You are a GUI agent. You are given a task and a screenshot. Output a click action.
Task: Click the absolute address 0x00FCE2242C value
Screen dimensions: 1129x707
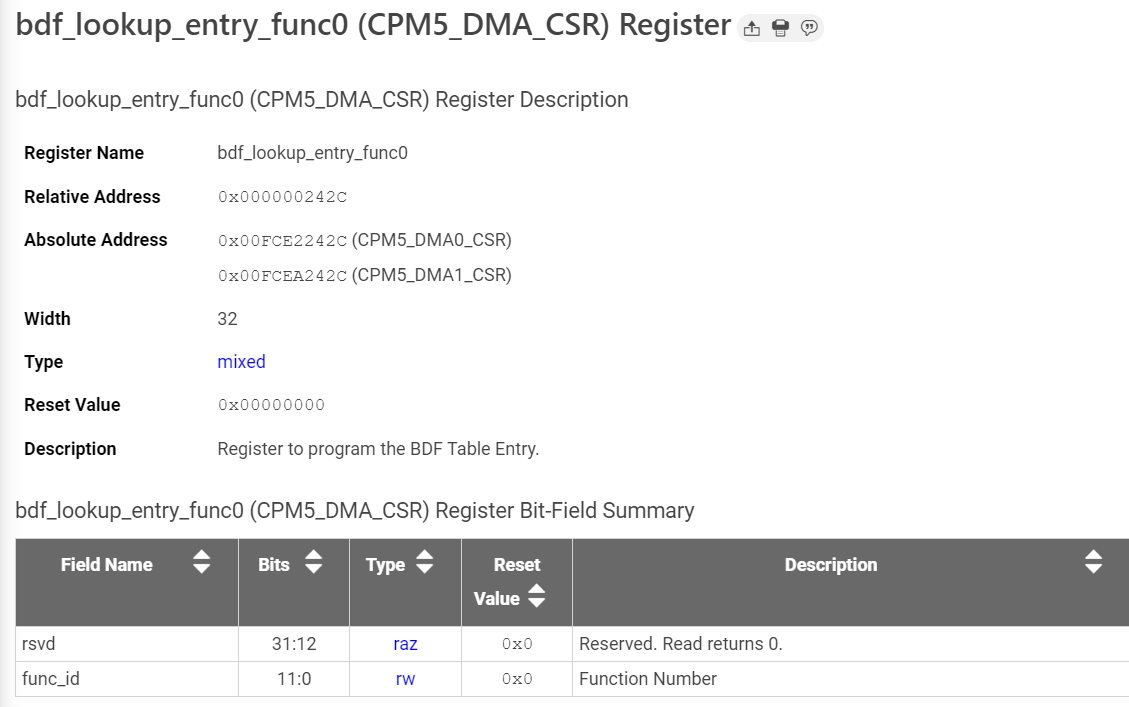283,240
